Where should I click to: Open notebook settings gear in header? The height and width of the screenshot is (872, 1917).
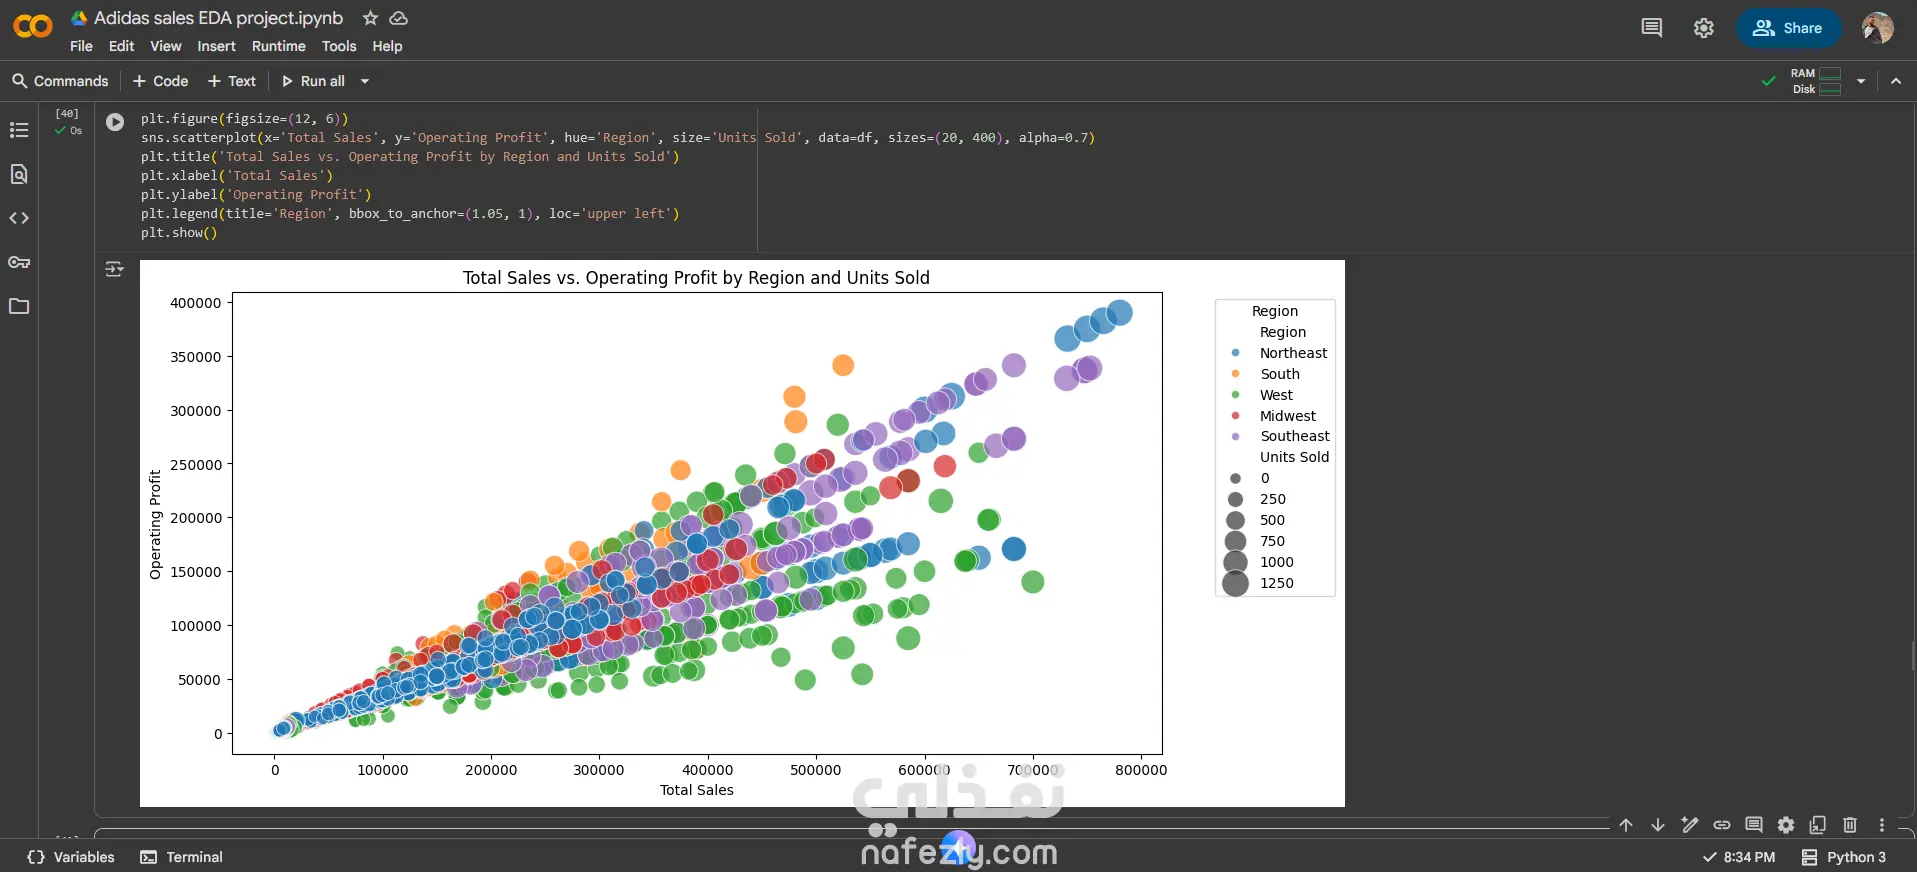point(1704,28)
